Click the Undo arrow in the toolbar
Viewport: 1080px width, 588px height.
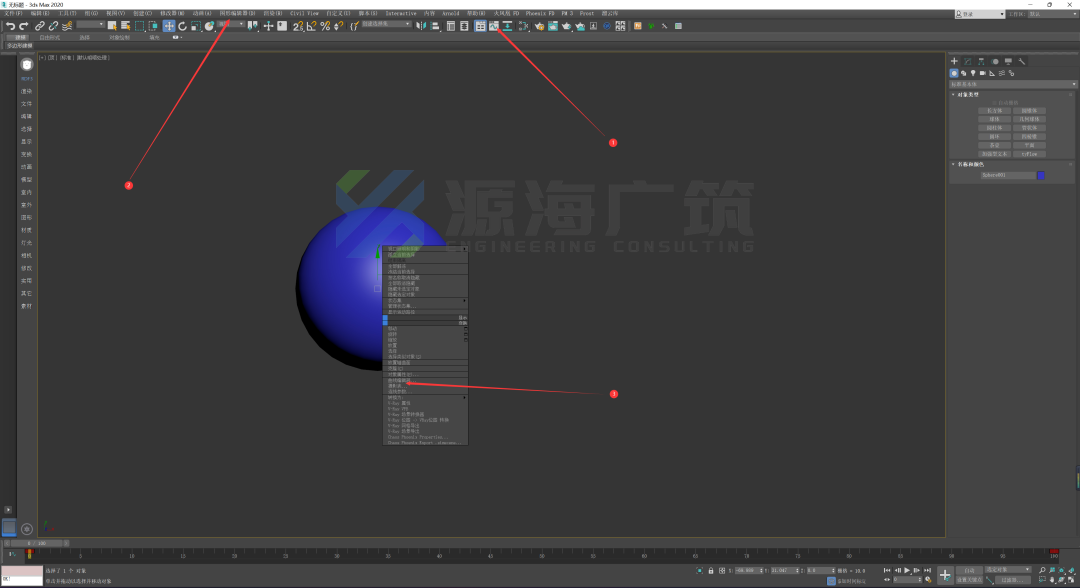click(x=10, y=26)
